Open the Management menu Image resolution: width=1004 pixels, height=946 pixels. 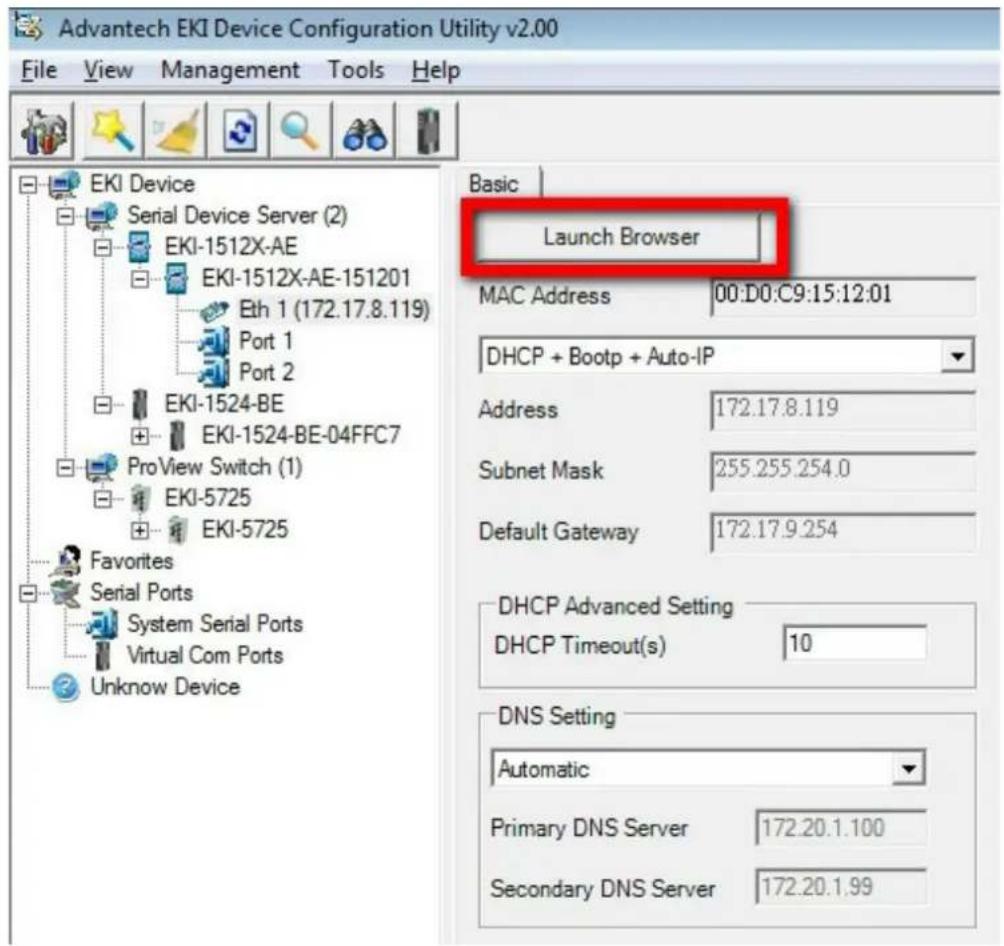(x=230, y=70)
